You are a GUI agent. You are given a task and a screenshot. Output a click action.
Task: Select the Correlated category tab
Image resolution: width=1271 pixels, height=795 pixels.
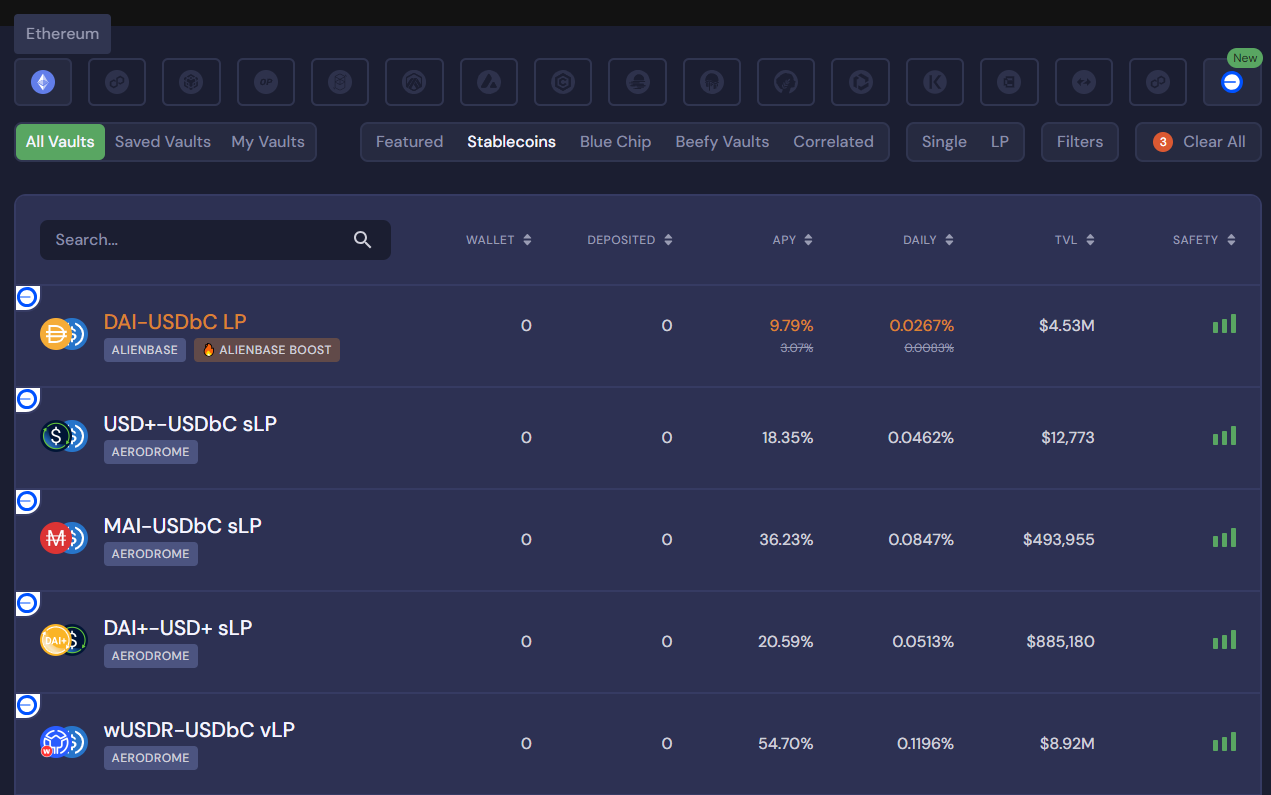[833, 142]
